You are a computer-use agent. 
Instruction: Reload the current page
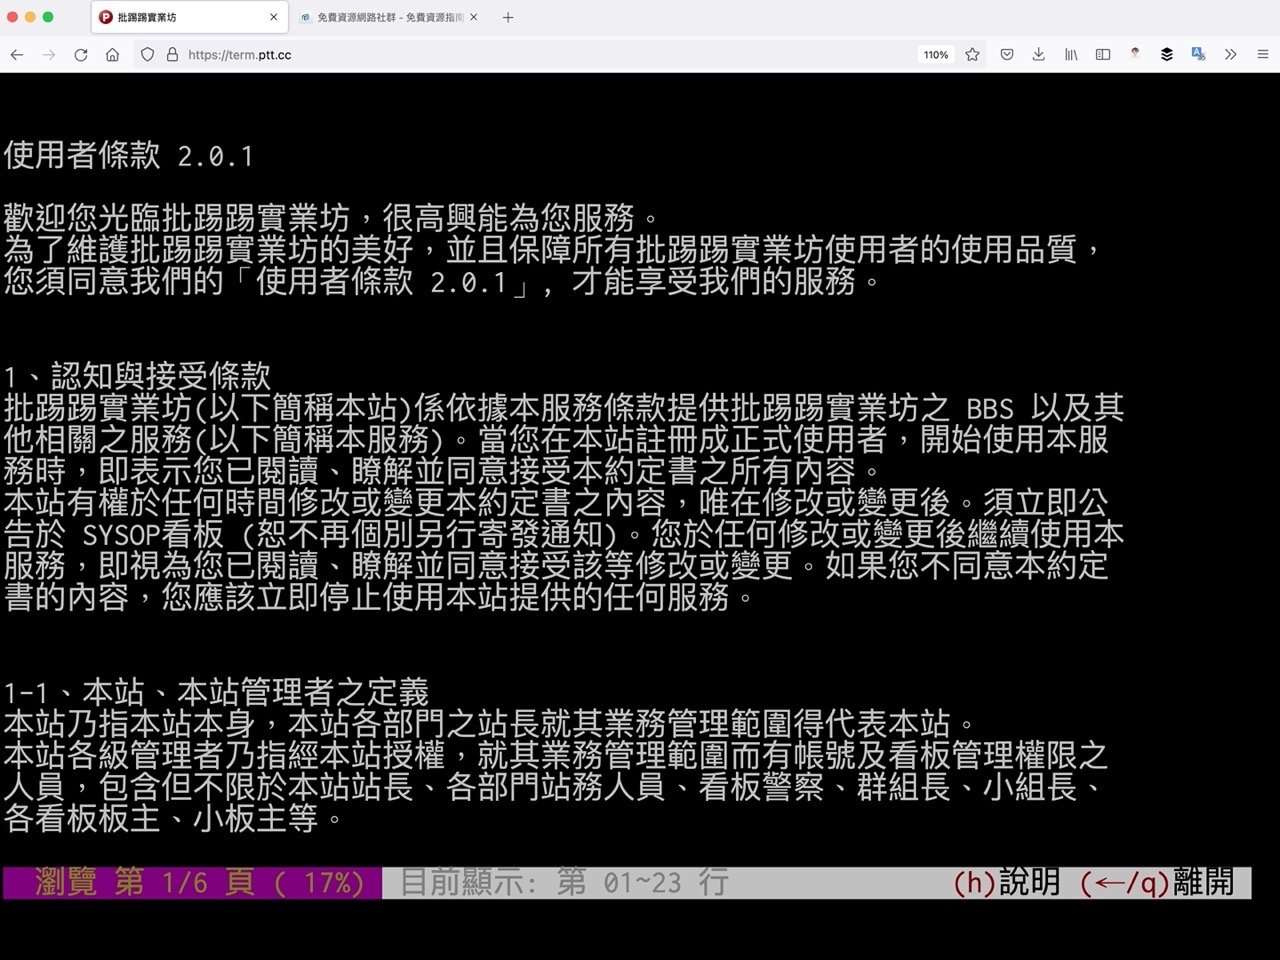click(x=81, y=55)
